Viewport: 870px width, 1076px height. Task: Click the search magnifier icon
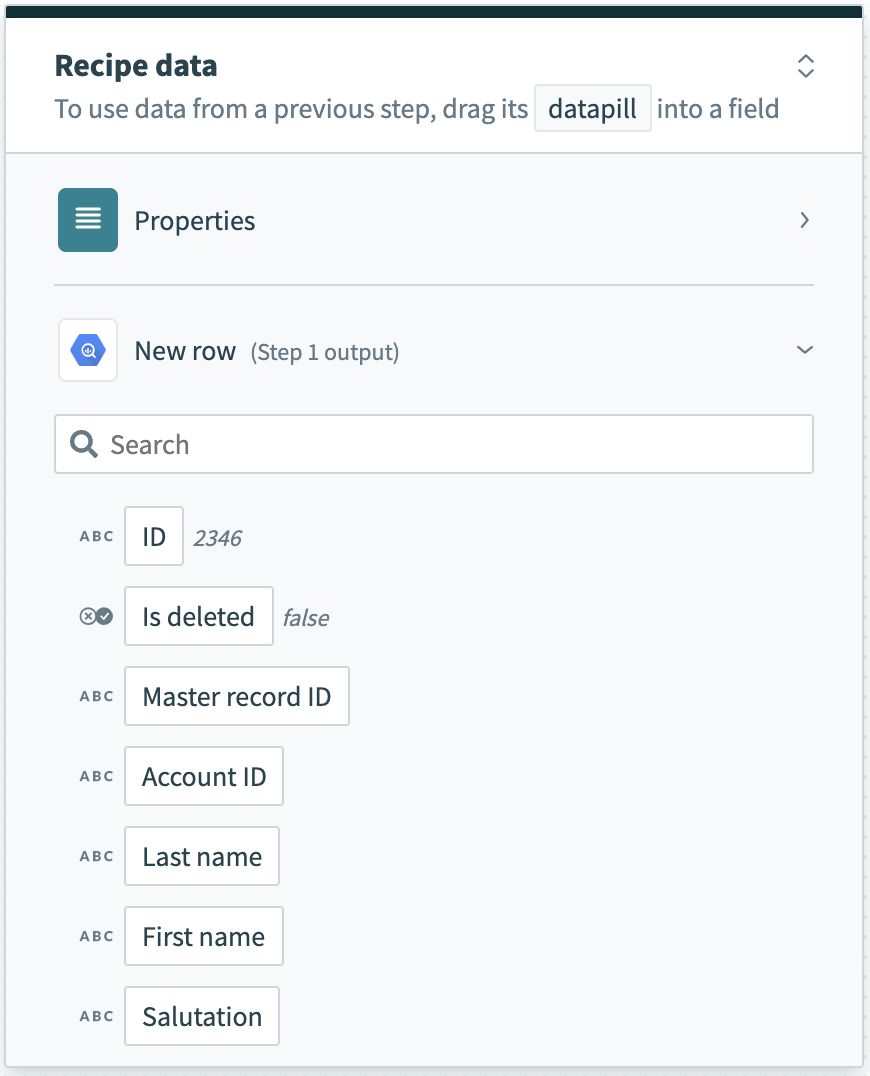coord(84,444)
